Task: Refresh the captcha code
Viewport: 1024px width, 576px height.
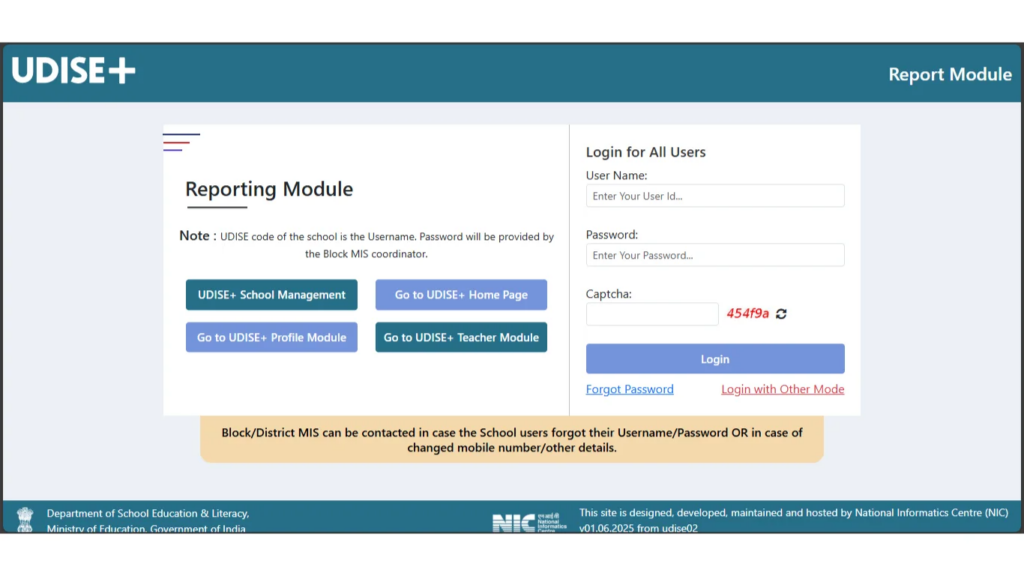Action: (781, 314)
